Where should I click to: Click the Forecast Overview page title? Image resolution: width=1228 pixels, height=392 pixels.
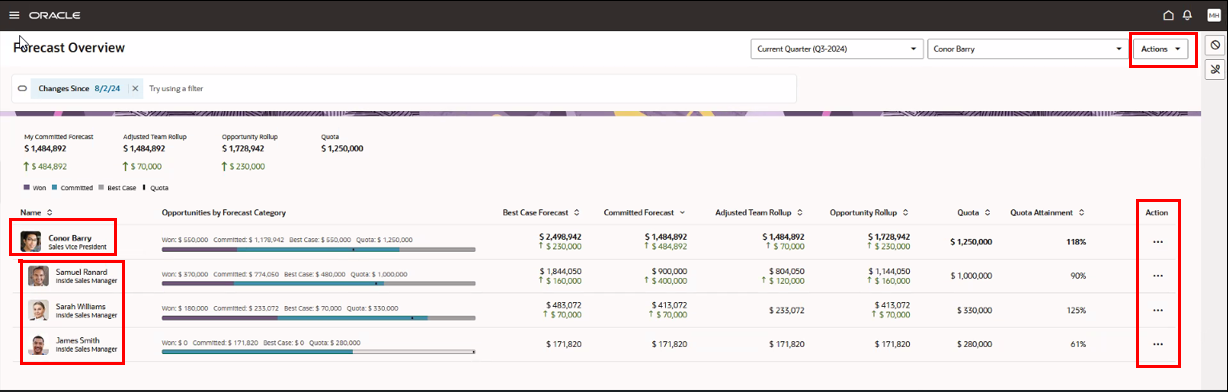[x=69, y=47]
